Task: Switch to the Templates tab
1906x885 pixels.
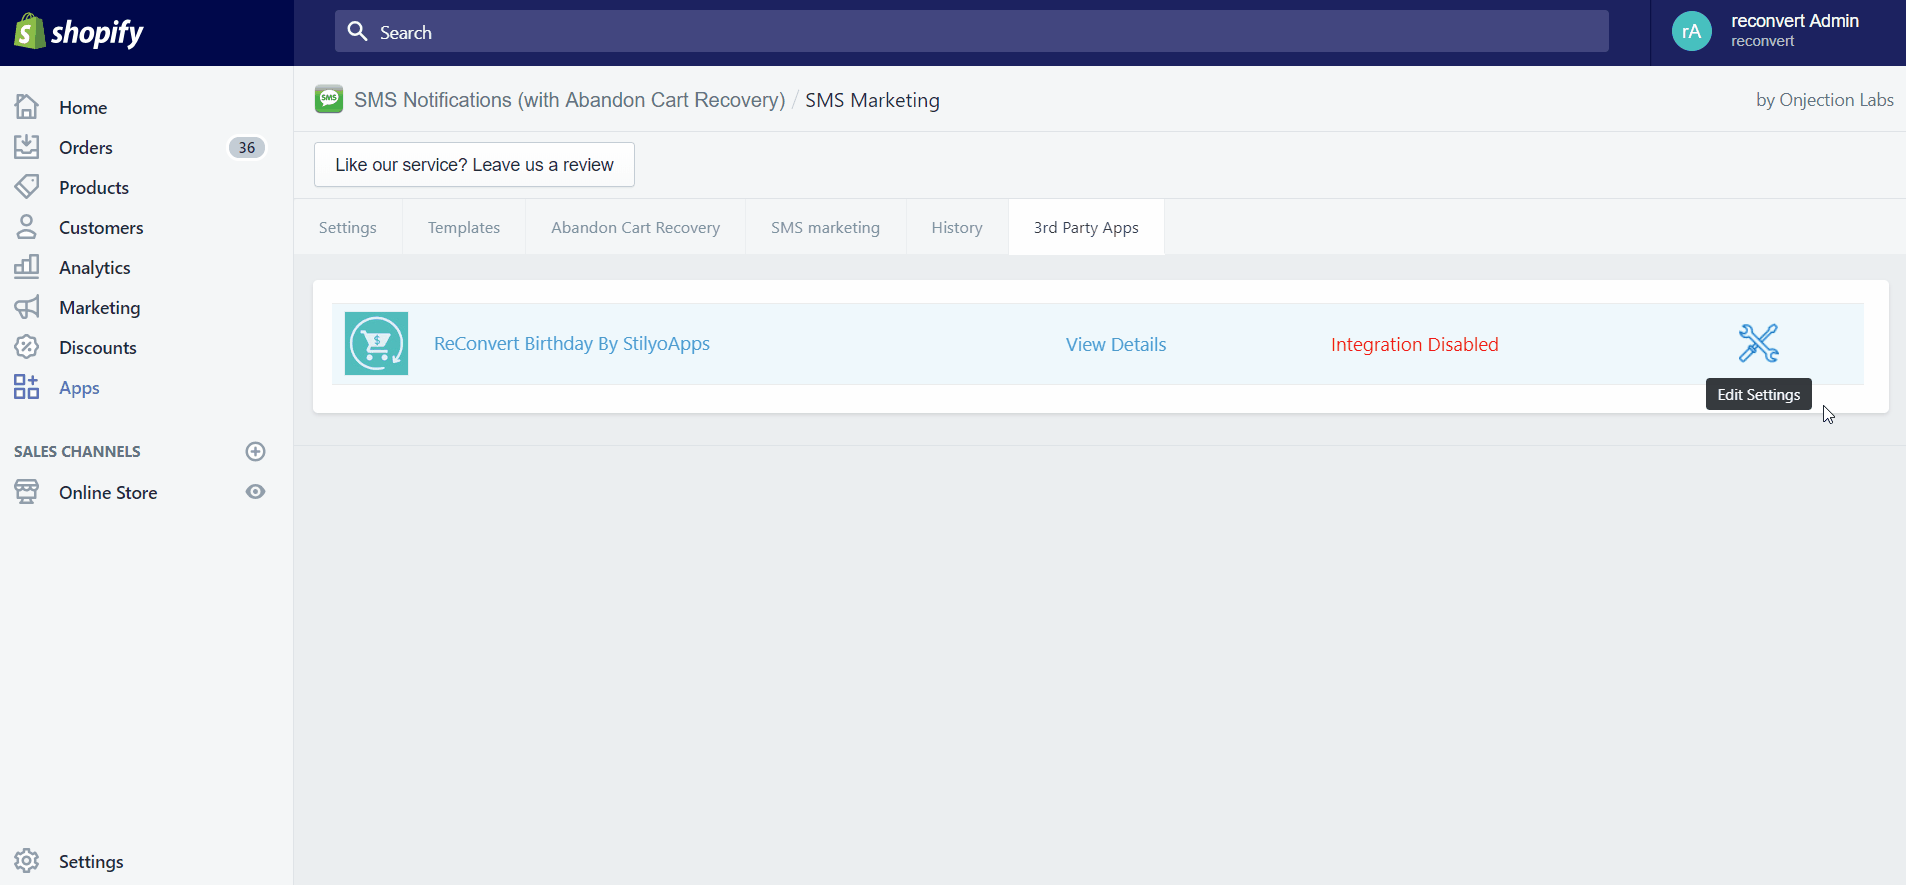Action: click(x=464, y=227)
